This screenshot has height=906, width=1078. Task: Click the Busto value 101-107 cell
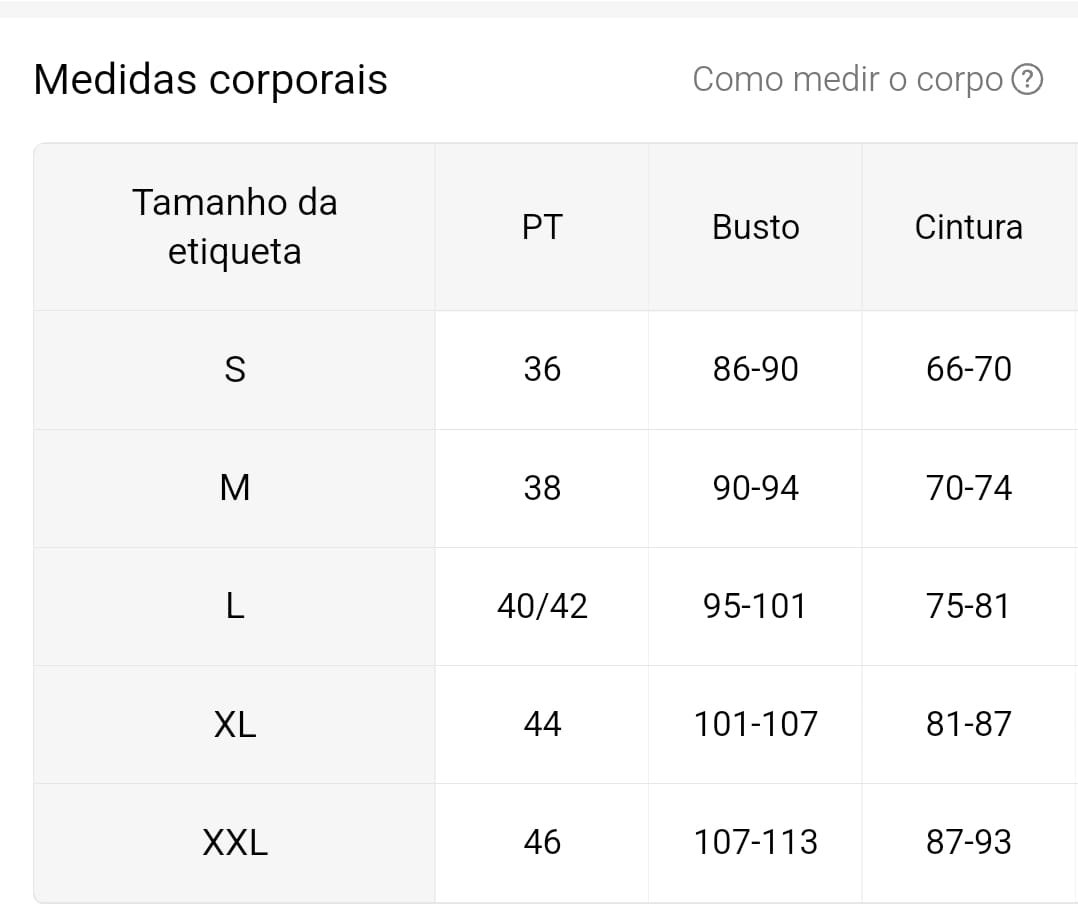[x=755, y=725]
